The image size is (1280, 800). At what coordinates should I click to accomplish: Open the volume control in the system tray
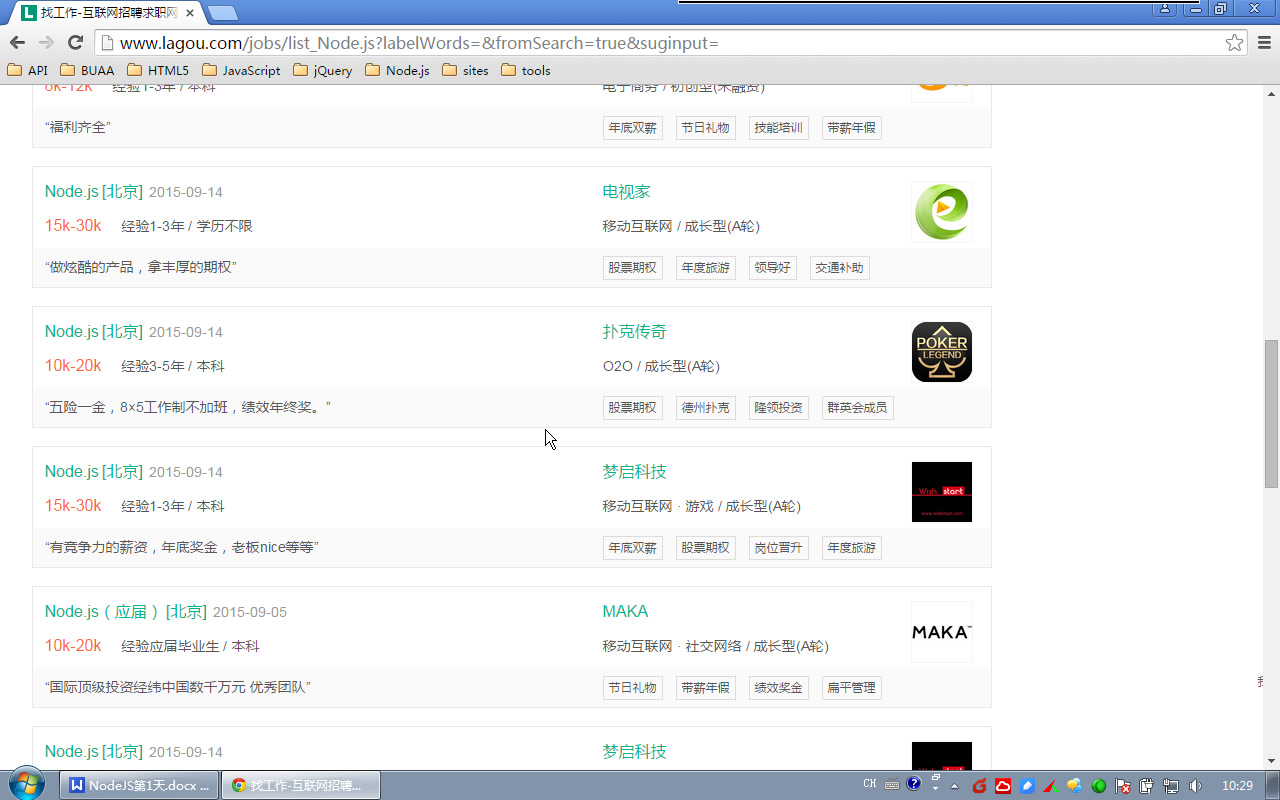click(1194, 786)
